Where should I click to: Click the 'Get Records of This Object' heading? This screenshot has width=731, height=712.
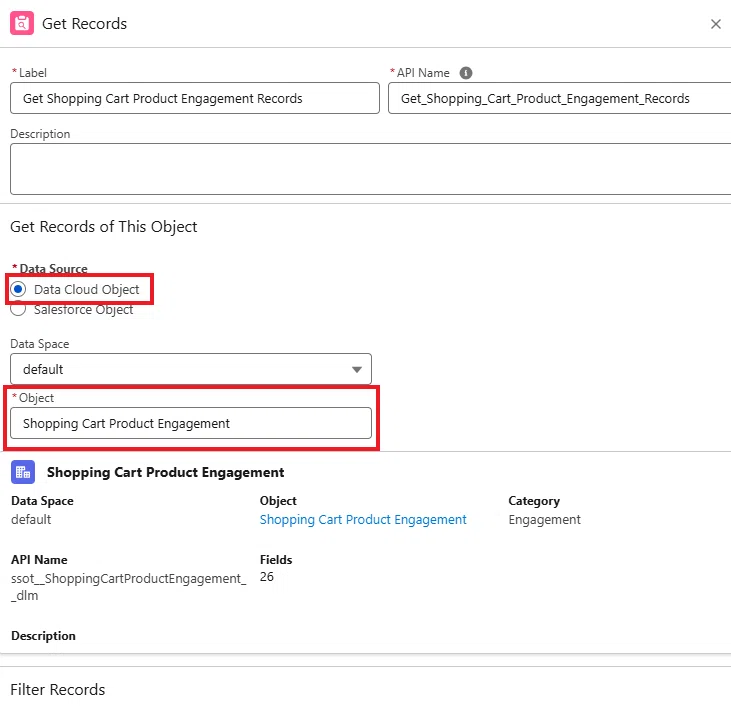click(x=103, y=227)
